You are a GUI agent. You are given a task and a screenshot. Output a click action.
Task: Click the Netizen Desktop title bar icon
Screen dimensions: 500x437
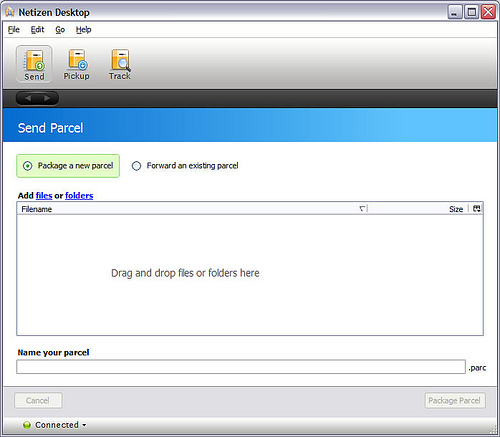[10, 12]
